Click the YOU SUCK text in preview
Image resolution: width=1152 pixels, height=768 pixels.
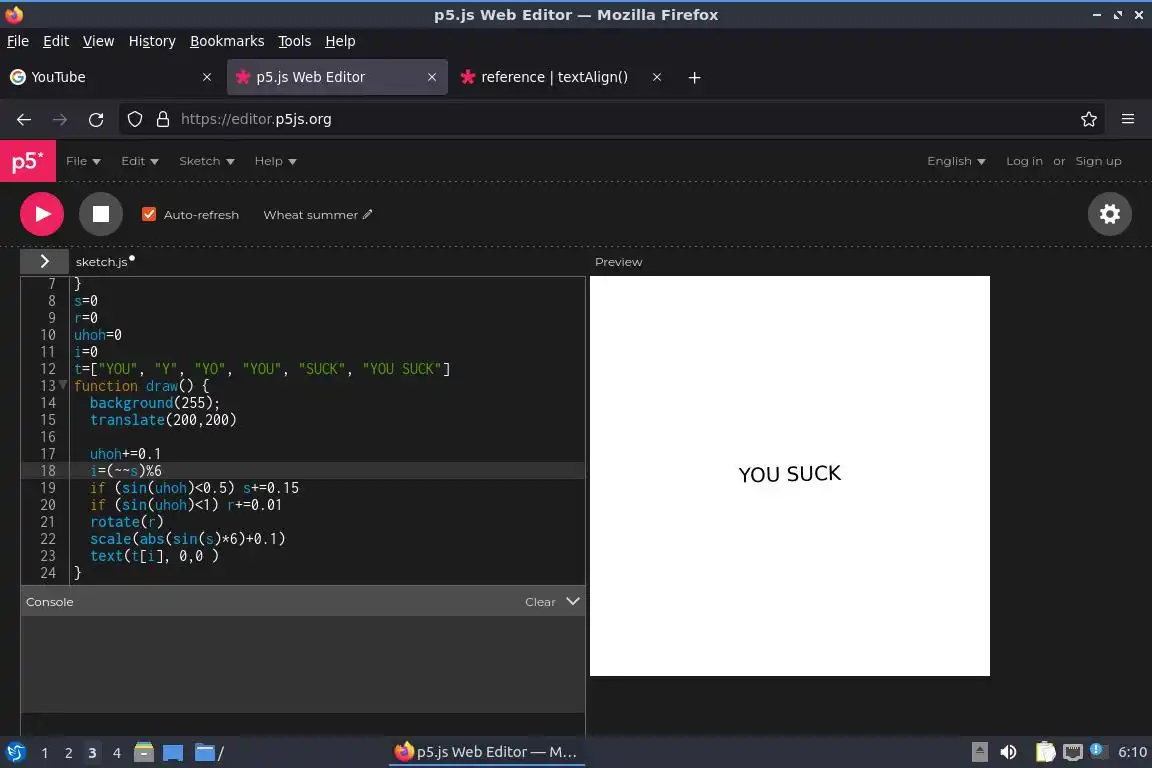pyautogui.click(x=790, y=474)
